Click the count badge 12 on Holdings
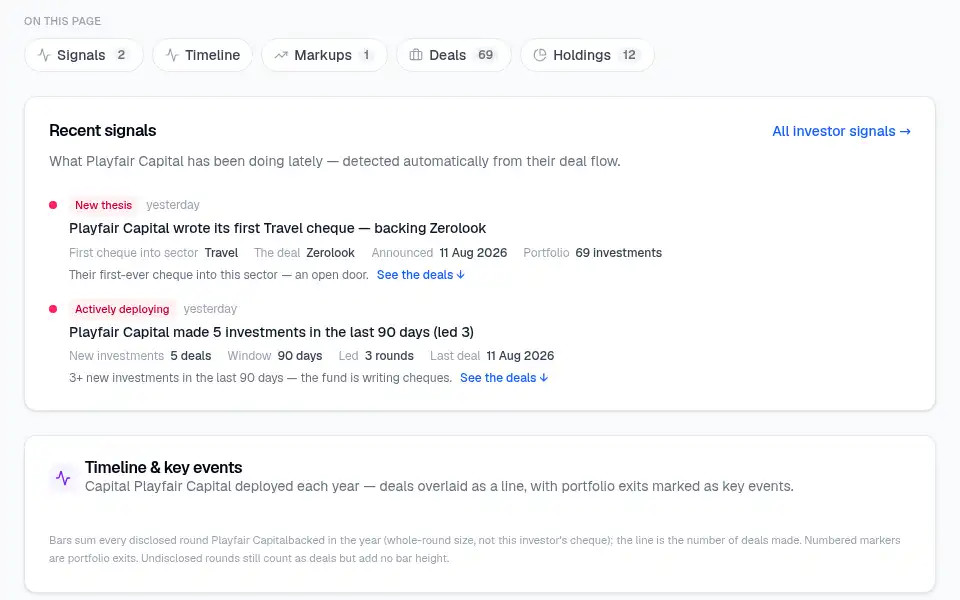This screenshot has height=600, width=960. [629, 55]
